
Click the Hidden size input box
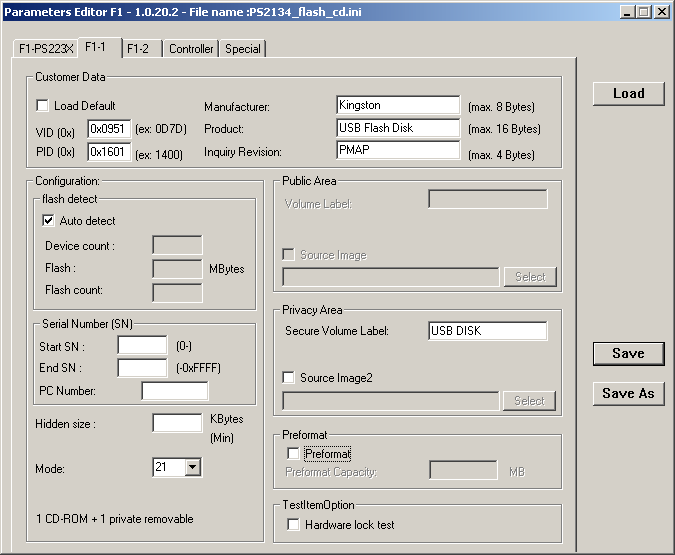(177, 423)
